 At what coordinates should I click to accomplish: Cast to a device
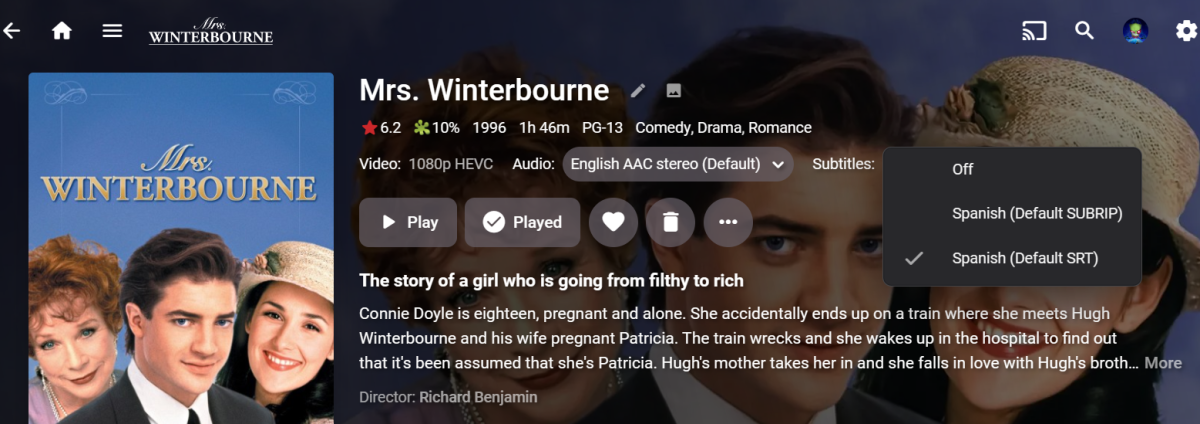(x=1034, y=30)
